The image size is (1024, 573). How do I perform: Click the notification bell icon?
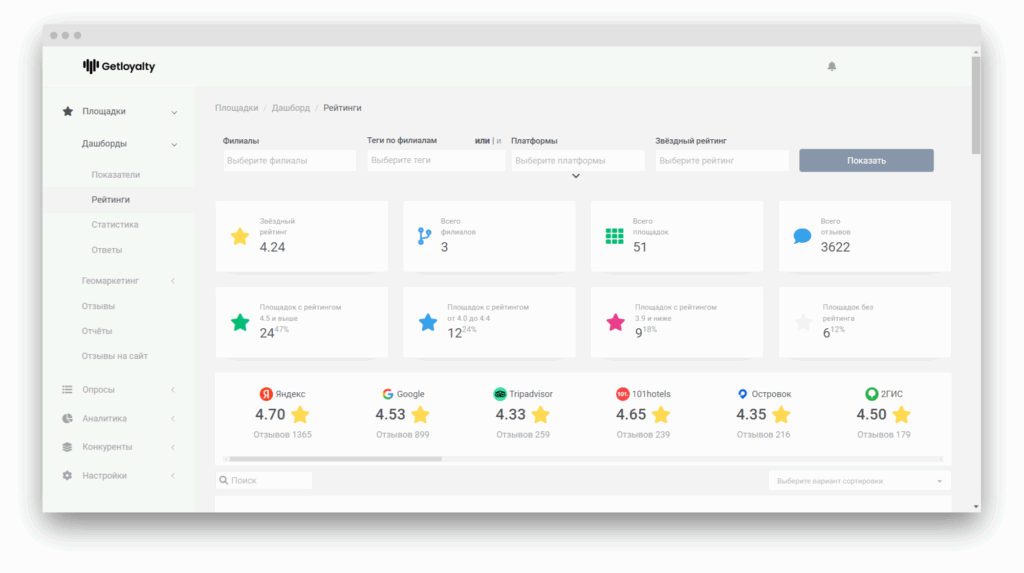(831, 66)
